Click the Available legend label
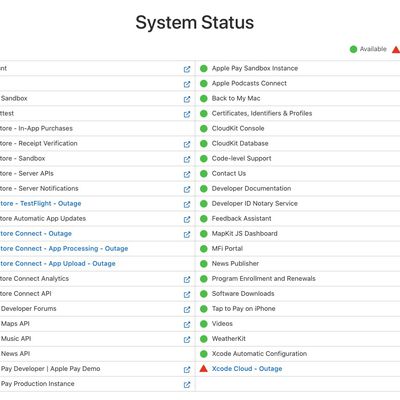 point(373,49)
